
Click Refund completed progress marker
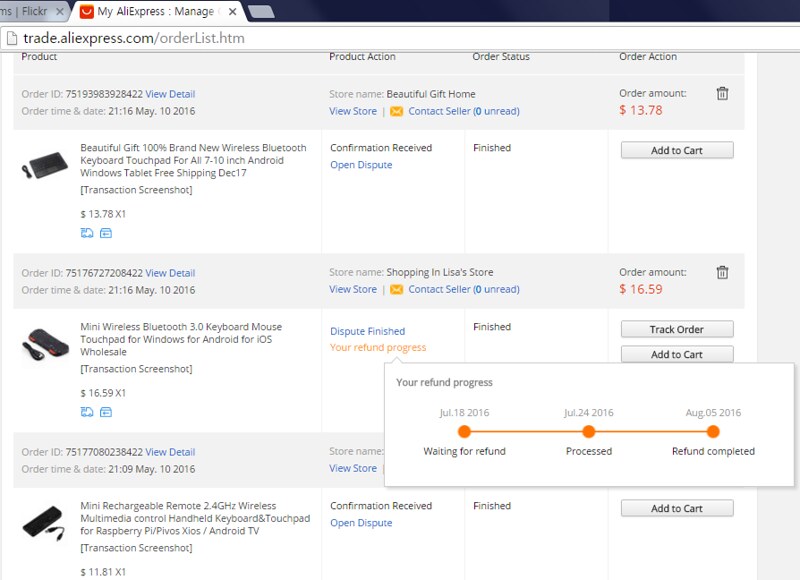click(713, 432)
